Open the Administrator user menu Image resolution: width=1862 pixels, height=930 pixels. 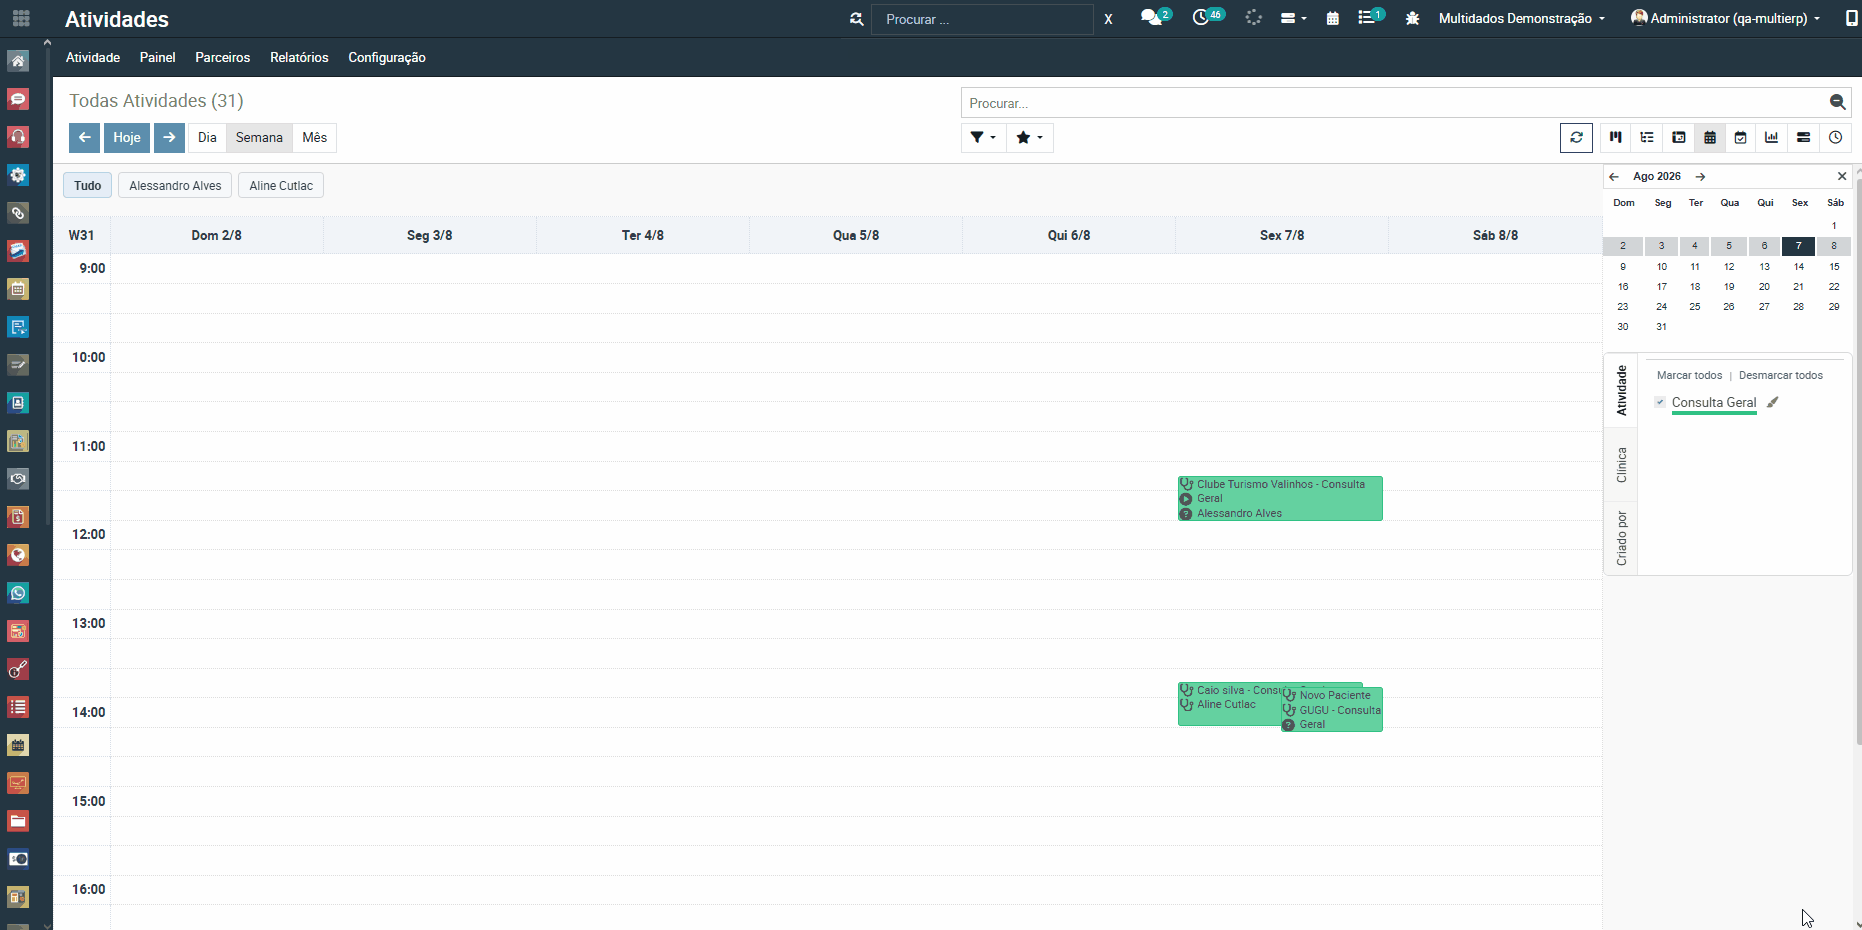(x=1725, y=18)
